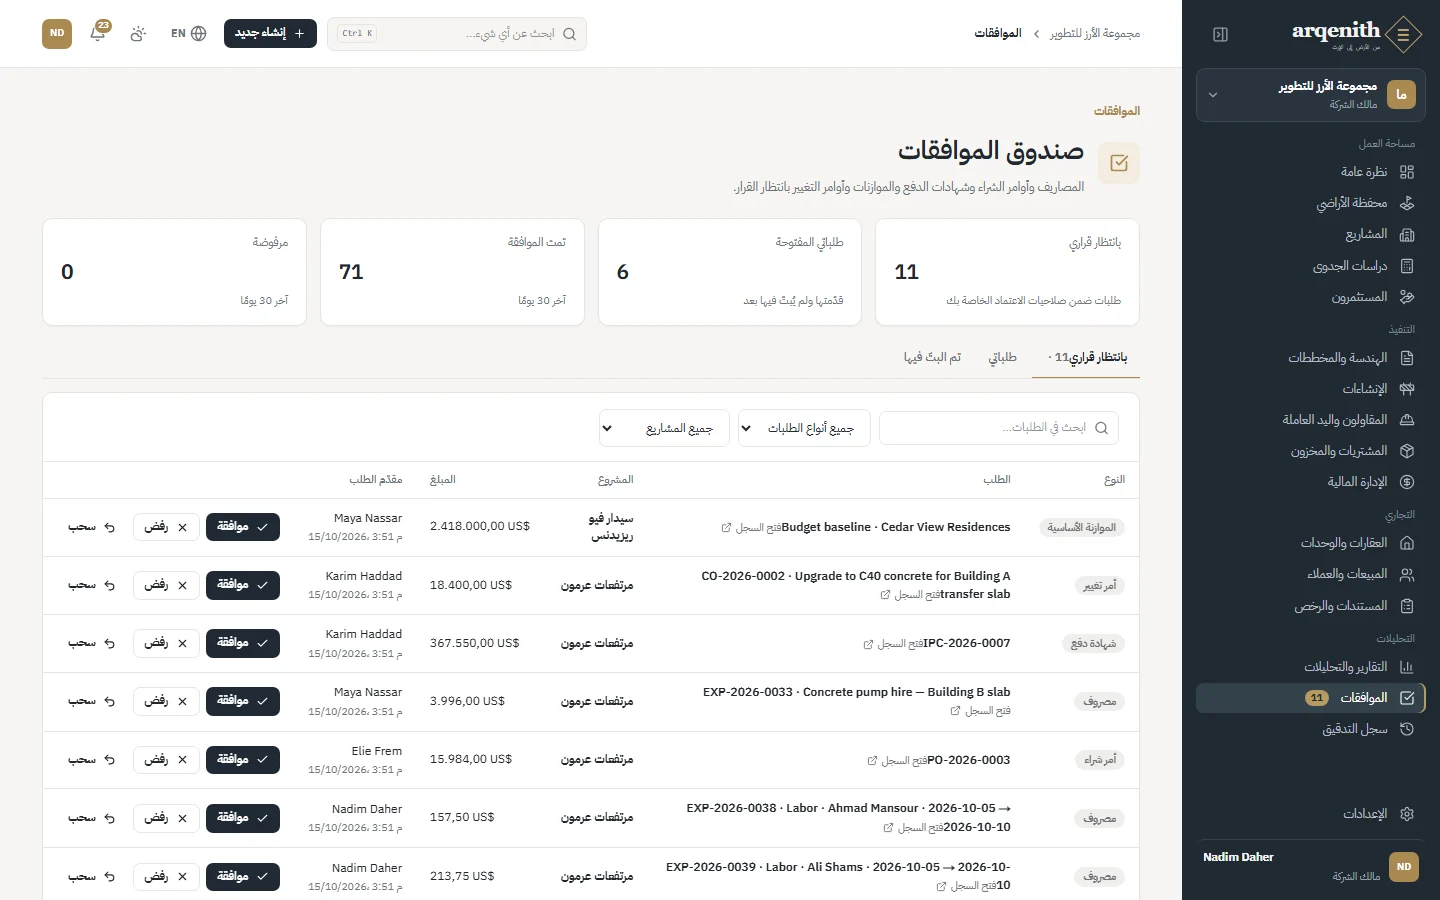
Task: Collapse the sidebar panel icon
Action: [x=1220, y=35]
